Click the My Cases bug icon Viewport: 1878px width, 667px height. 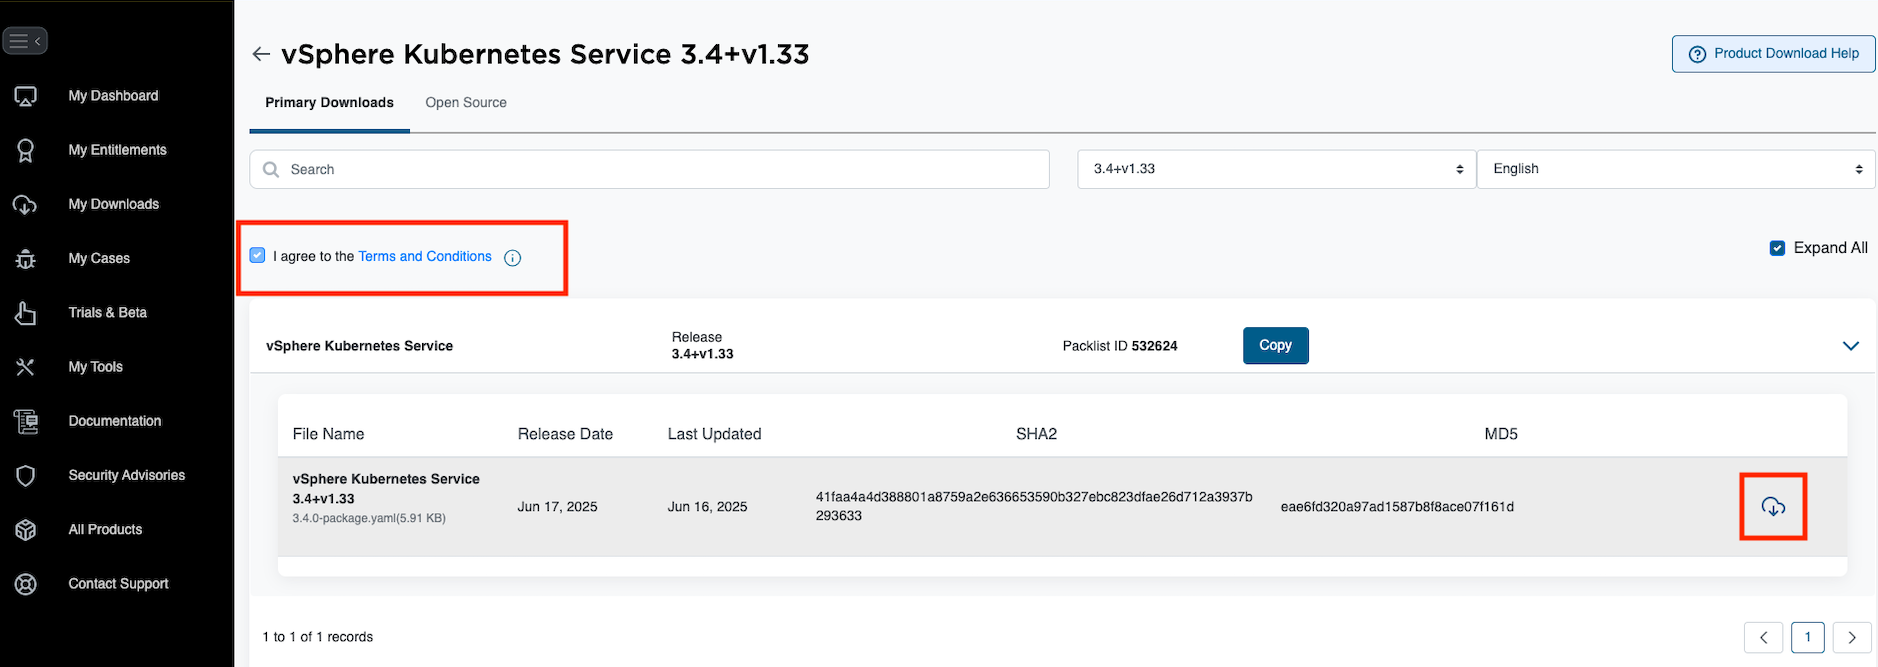(26, 259)
